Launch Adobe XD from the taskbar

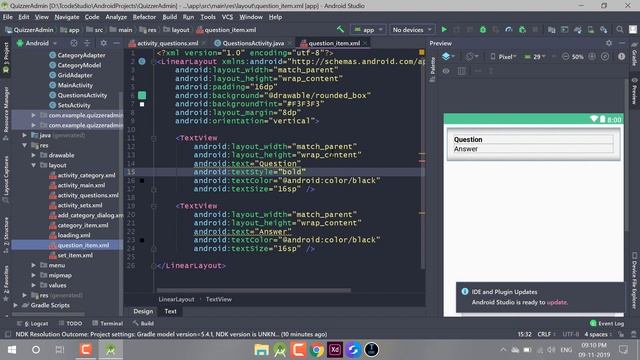335,350
